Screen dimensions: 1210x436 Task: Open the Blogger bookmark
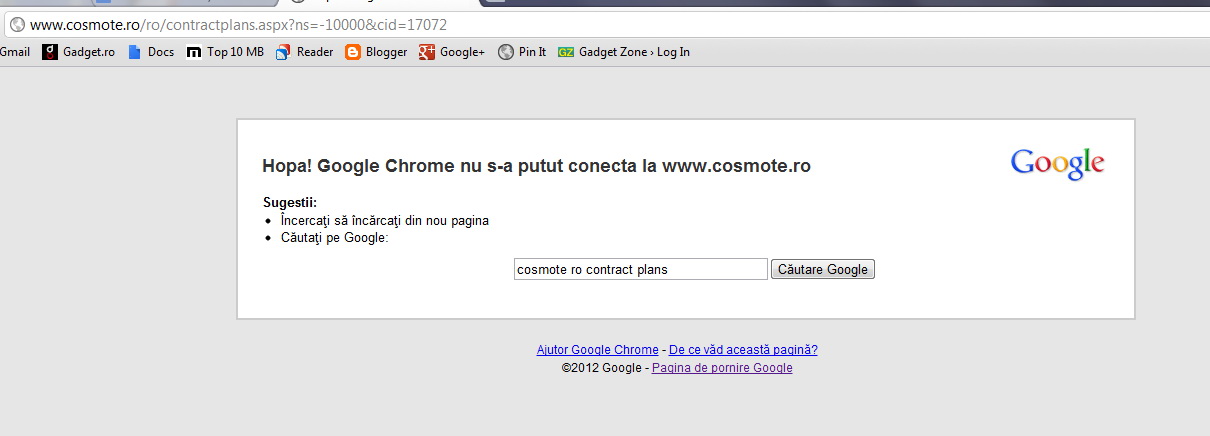coord(376,52)
